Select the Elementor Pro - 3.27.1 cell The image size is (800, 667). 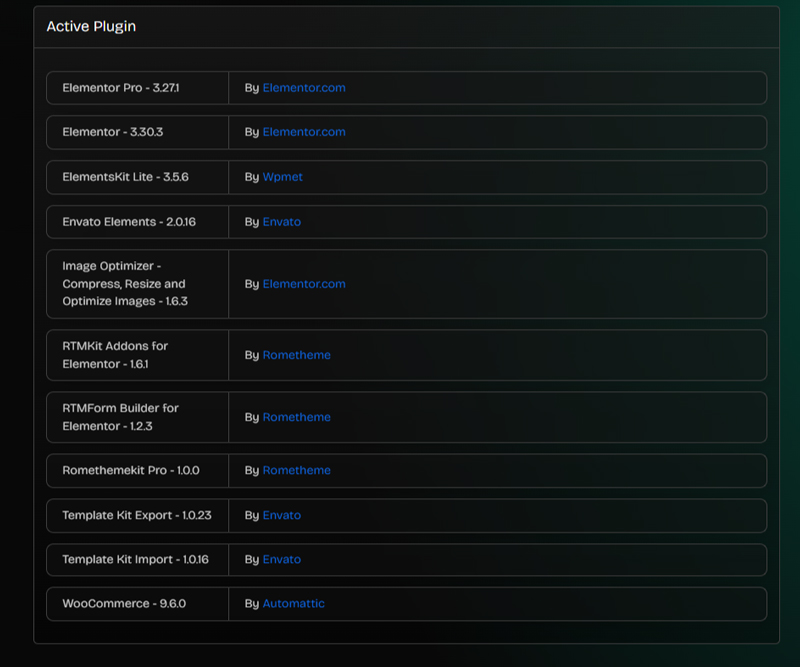137,88
